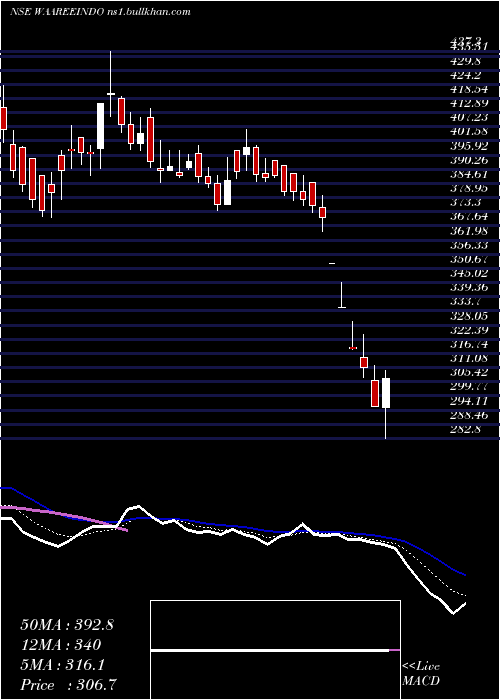Click the 322.39 axis value
500x700 pixels.
(x=471, y=330)
